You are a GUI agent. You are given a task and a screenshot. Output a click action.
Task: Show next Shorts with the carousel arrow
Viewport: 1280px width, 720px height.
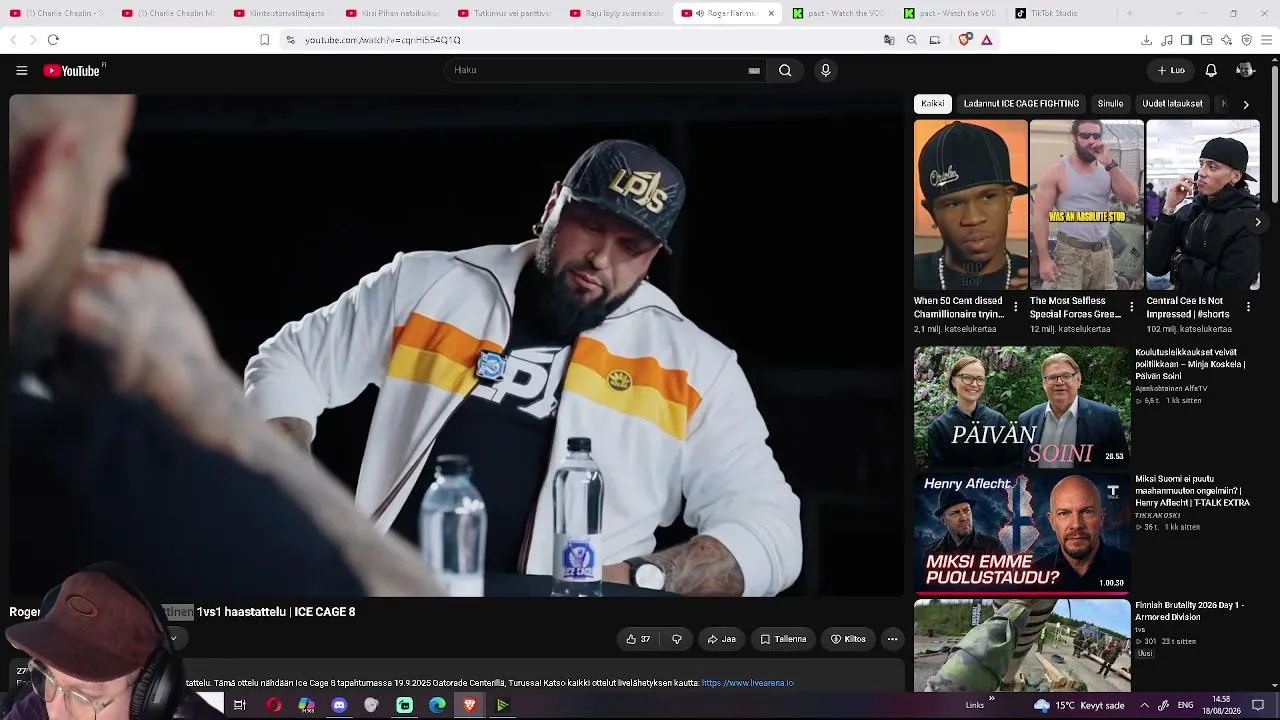[x=1258, y=222]
